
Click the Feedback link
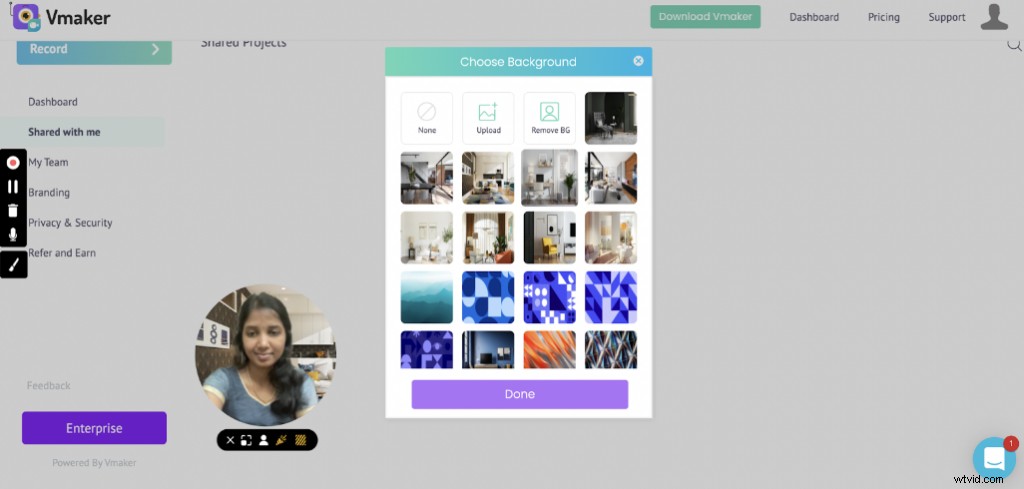[x=48, y=386]
